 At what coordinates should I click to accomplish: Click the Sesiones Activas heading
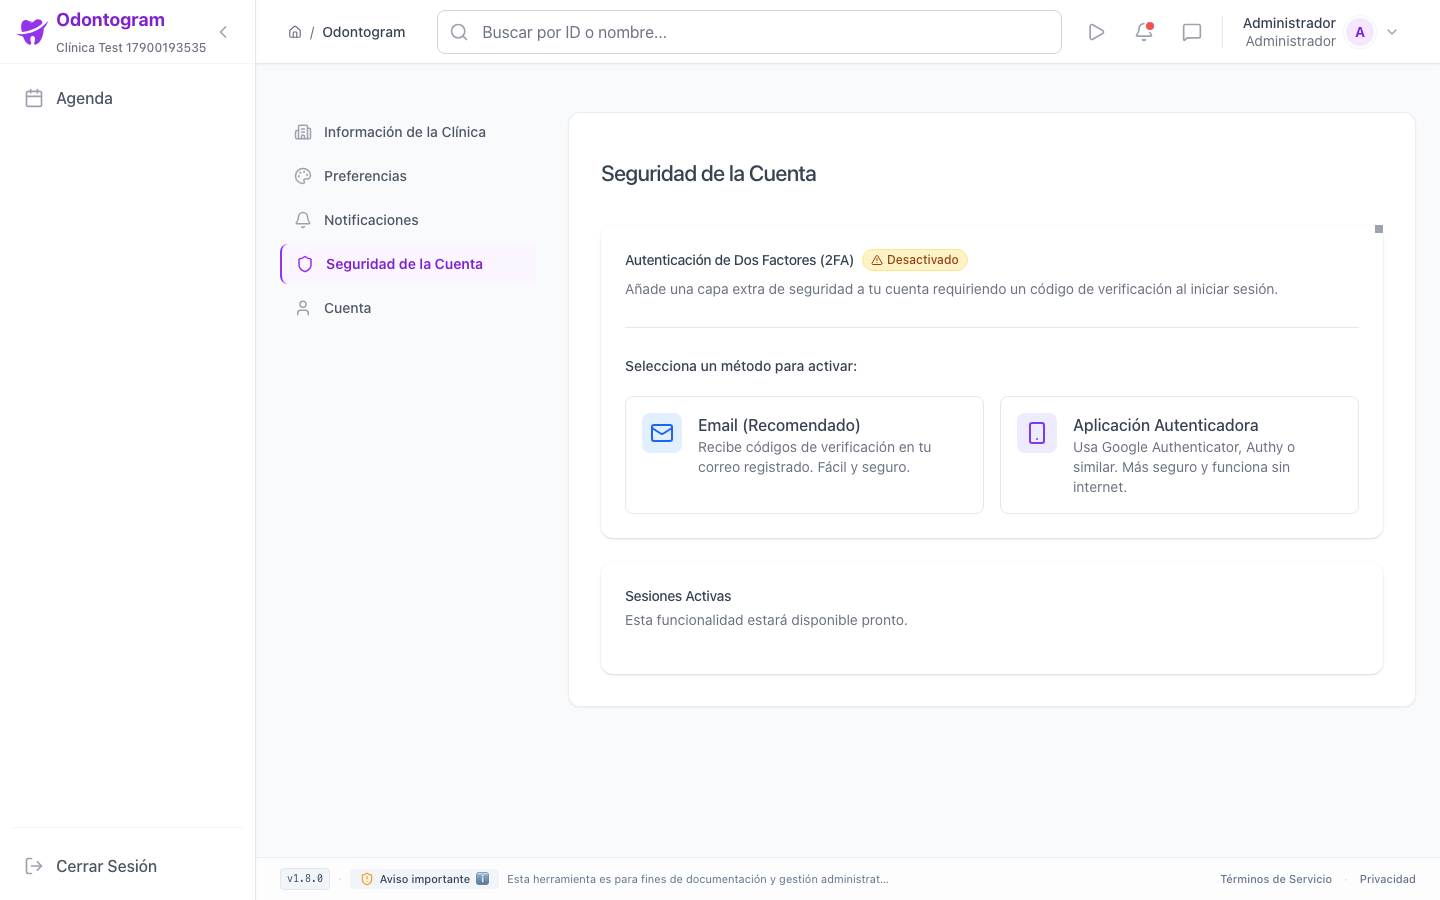click(678, 596)
